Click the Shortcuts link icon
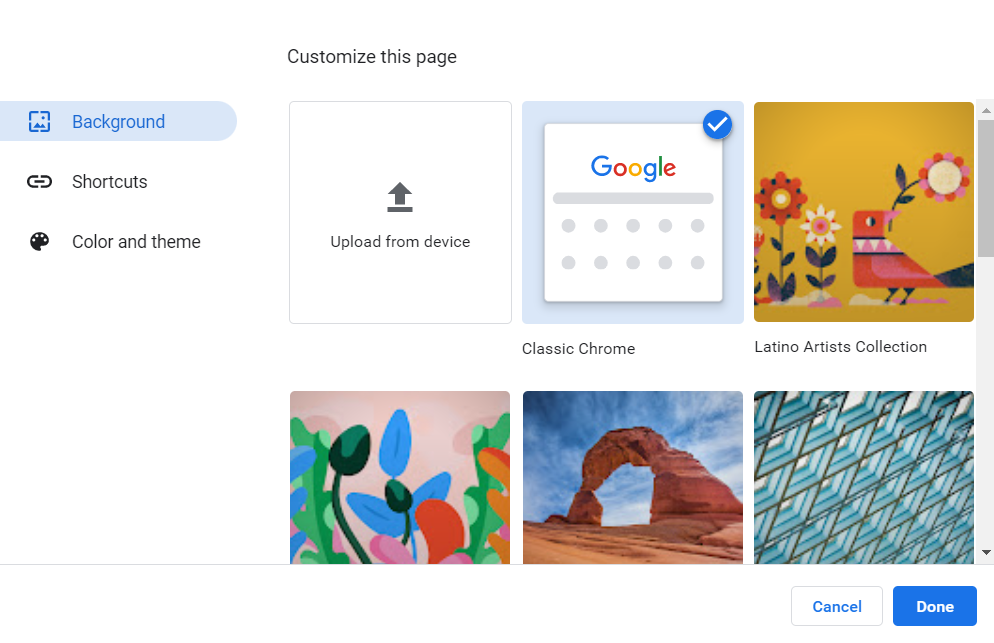Image resolution: width=994 pixels, height=643 pixels. 39,181
